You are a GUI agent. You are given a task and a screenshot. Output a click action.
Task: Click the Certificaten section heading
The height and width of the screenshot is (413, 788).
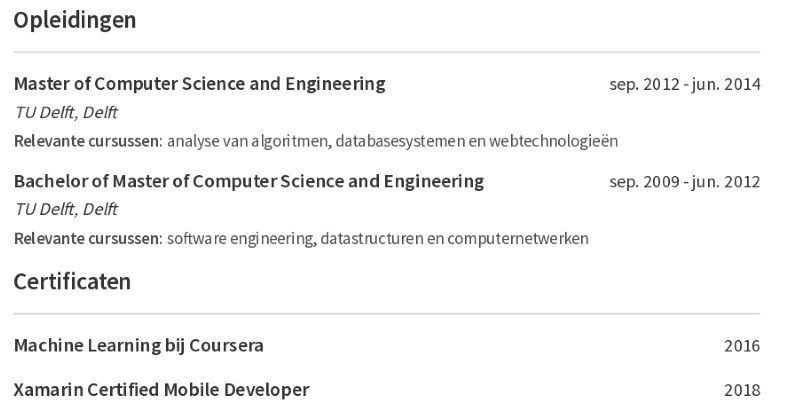pyautogui.click(x=72, y=282)
